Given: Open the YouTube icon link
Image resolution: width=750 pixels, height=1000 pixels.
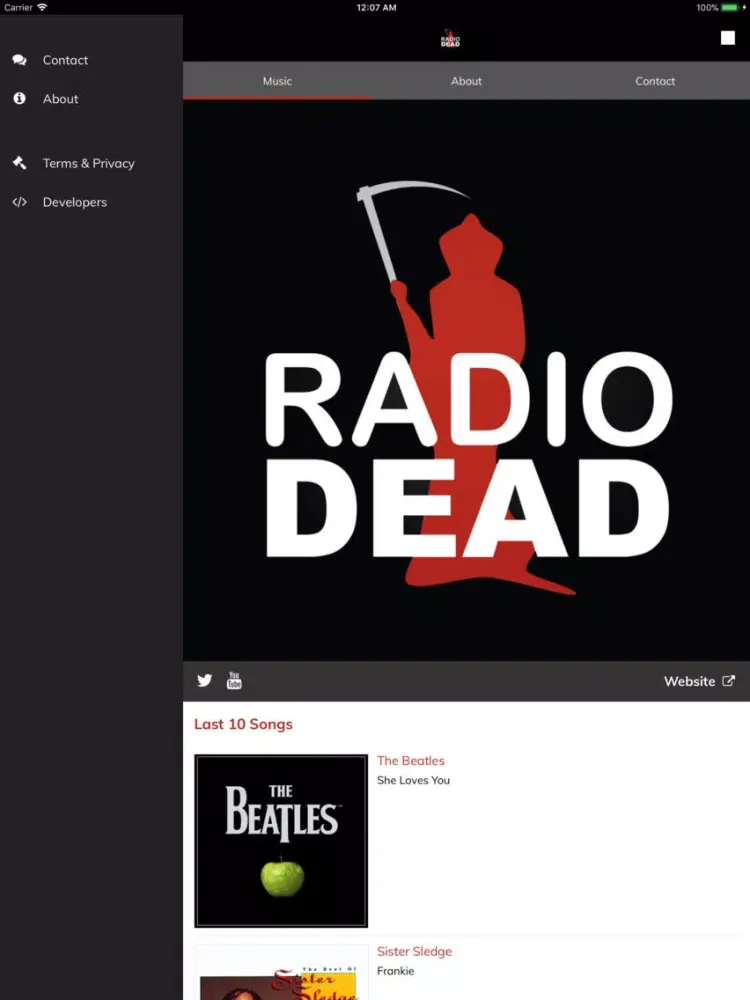Looking at the screenshot, I should coord(234,680).
